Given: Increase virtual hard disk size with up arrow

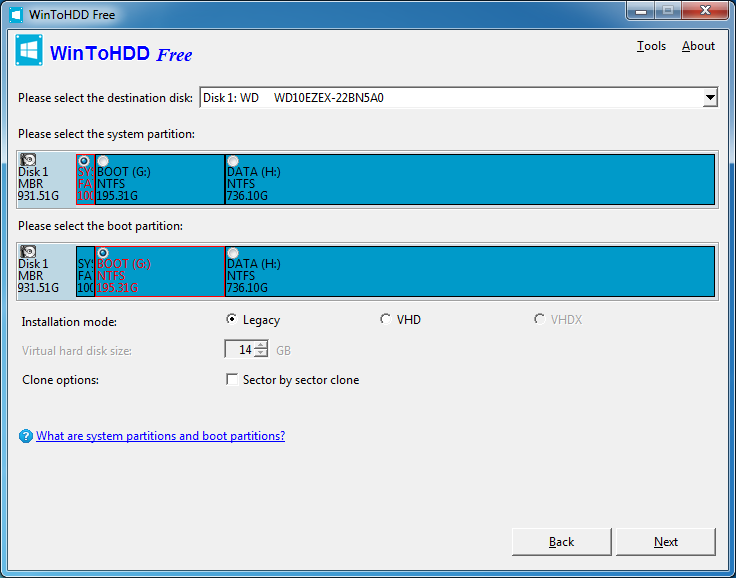Looking at the screenshot, I should 261,345.
